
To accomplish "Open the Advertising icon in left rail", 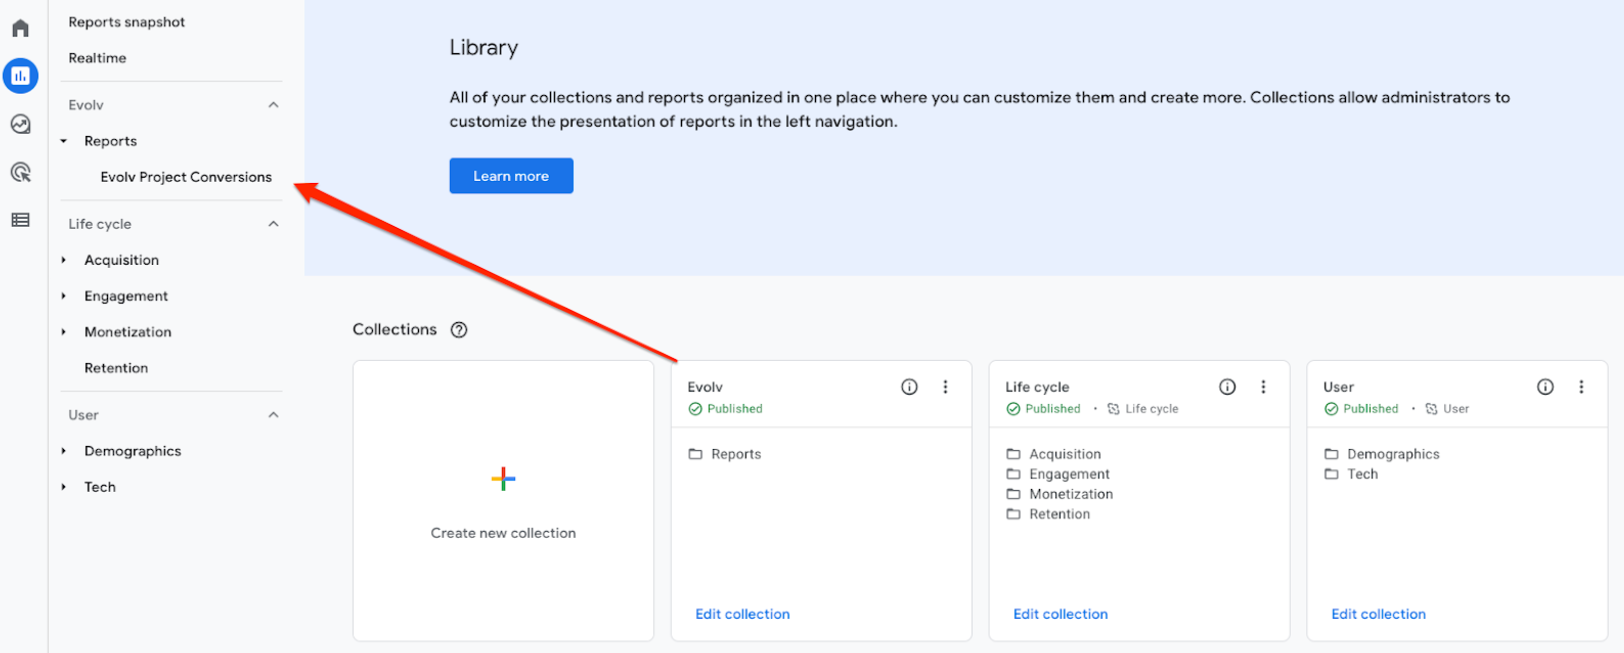I will point(21,172).
